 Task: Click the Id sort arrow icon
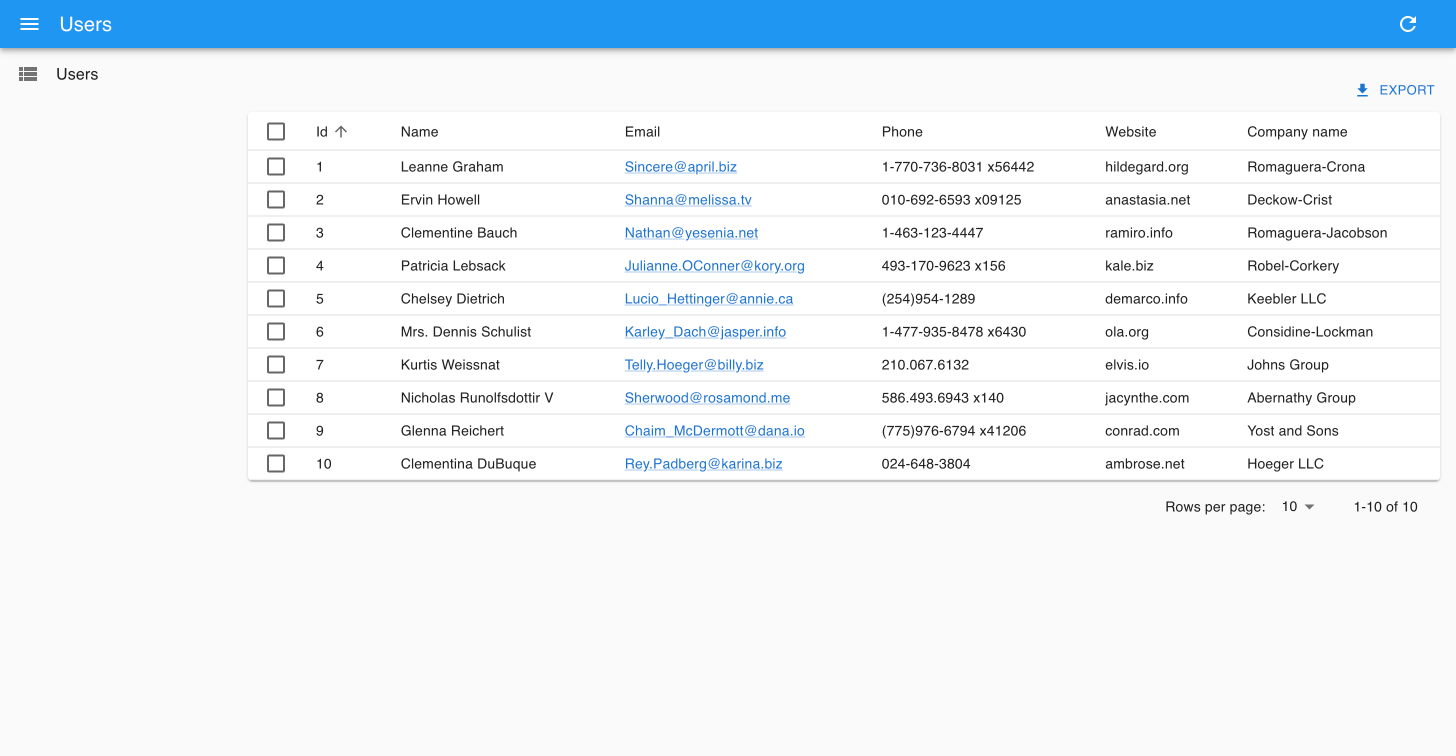341,131
